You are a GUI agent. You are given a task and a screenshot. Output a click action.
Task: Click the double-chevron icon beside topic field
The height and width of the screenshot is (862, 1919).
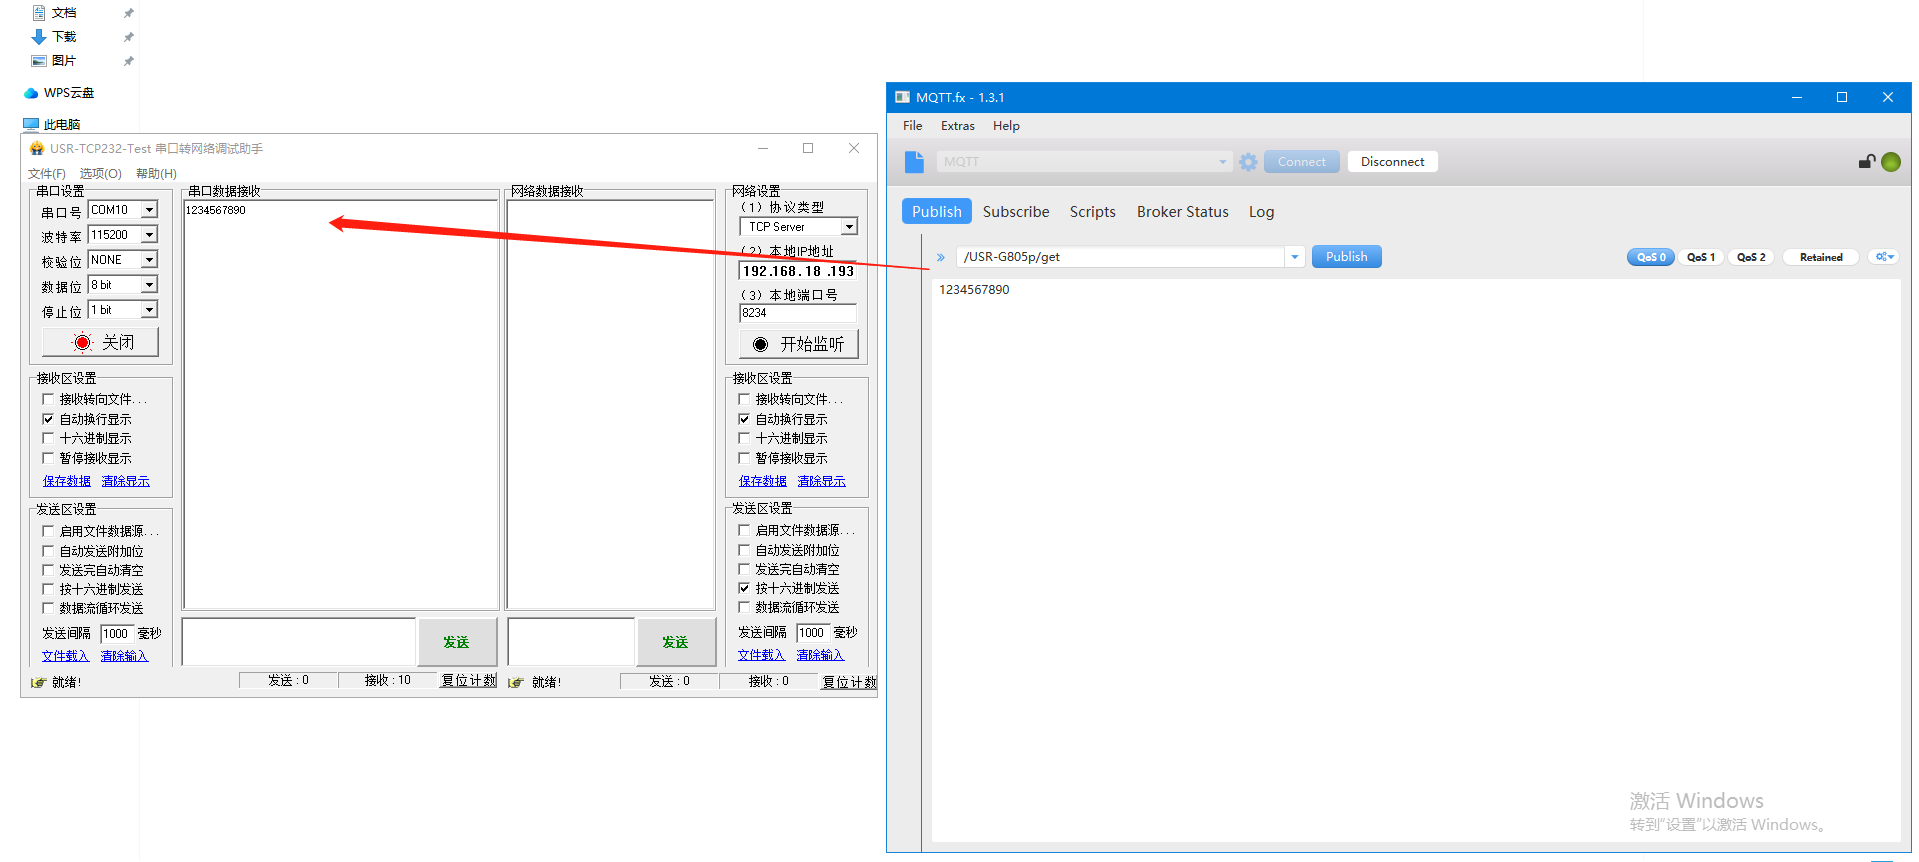(941, 258)
